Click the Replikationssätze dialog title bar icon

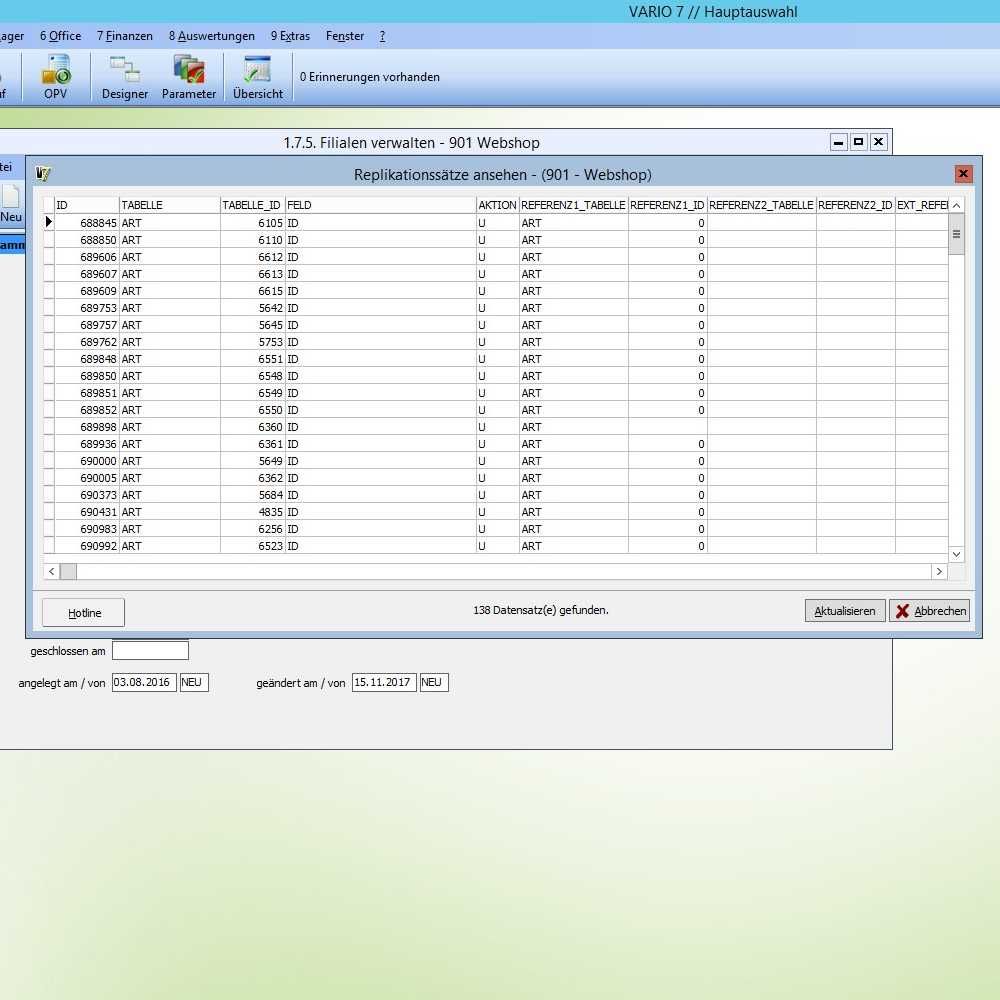[42, 173]
